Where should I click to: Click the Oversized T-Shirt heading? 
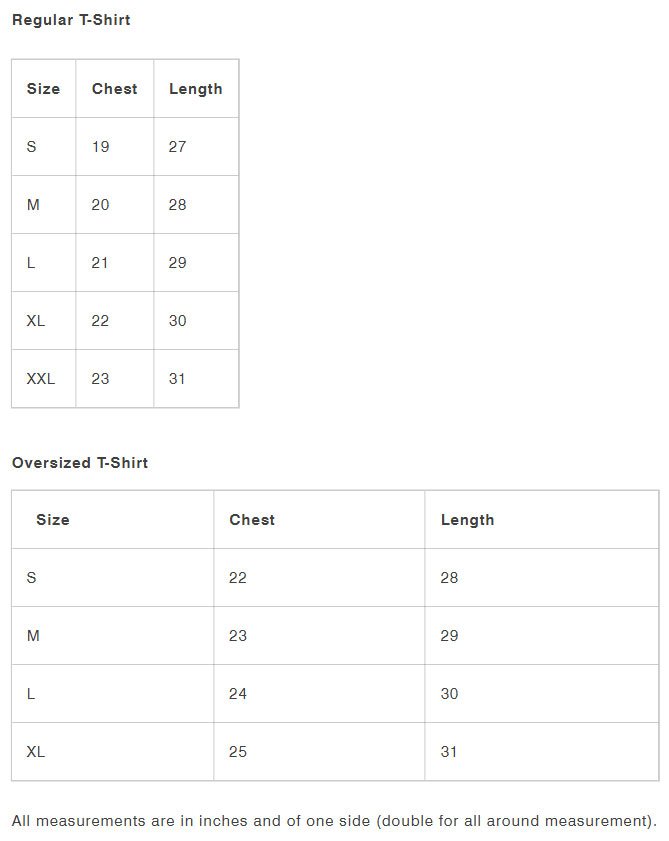click(x=80, y=463)
